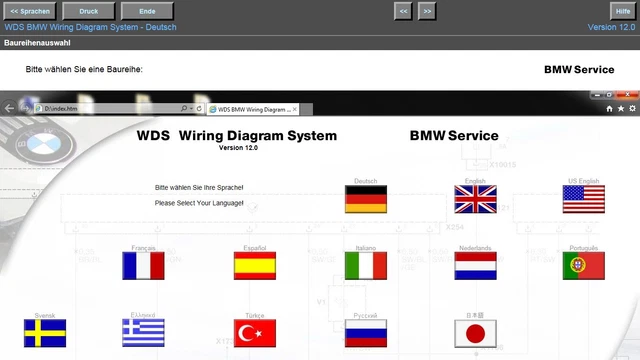Click the << Sprachen button

click(30, 11)
